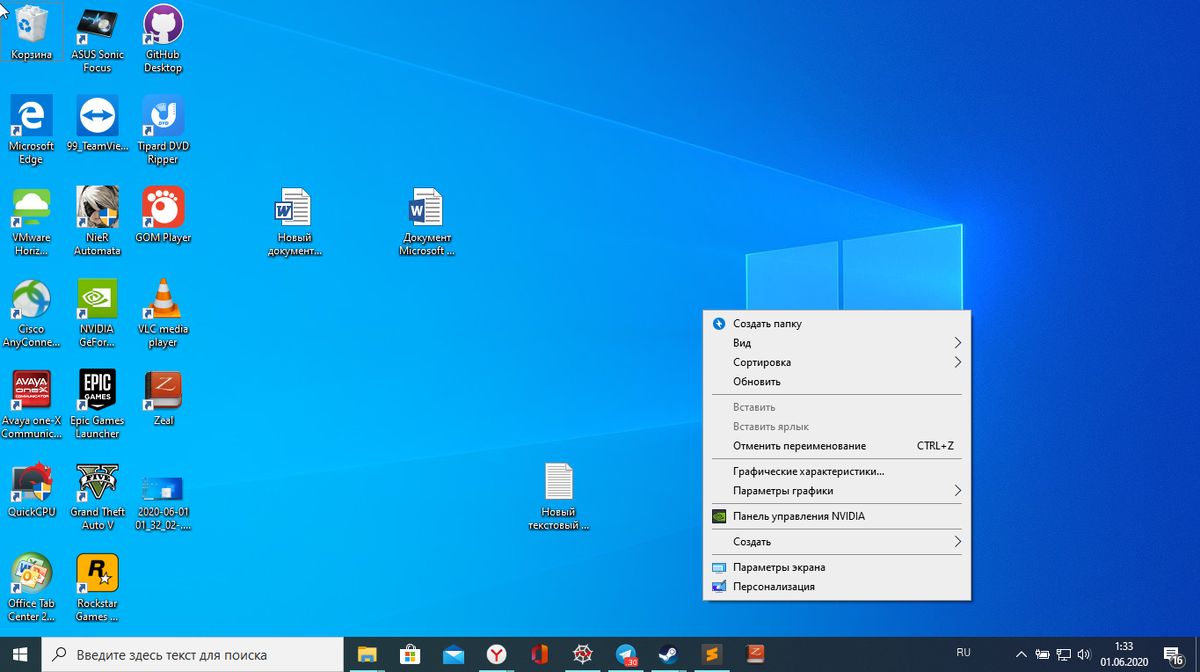Viewport: 1200px width, 672px height.
Task: Open Telegram from the taskbar
Action: point(626,655)
